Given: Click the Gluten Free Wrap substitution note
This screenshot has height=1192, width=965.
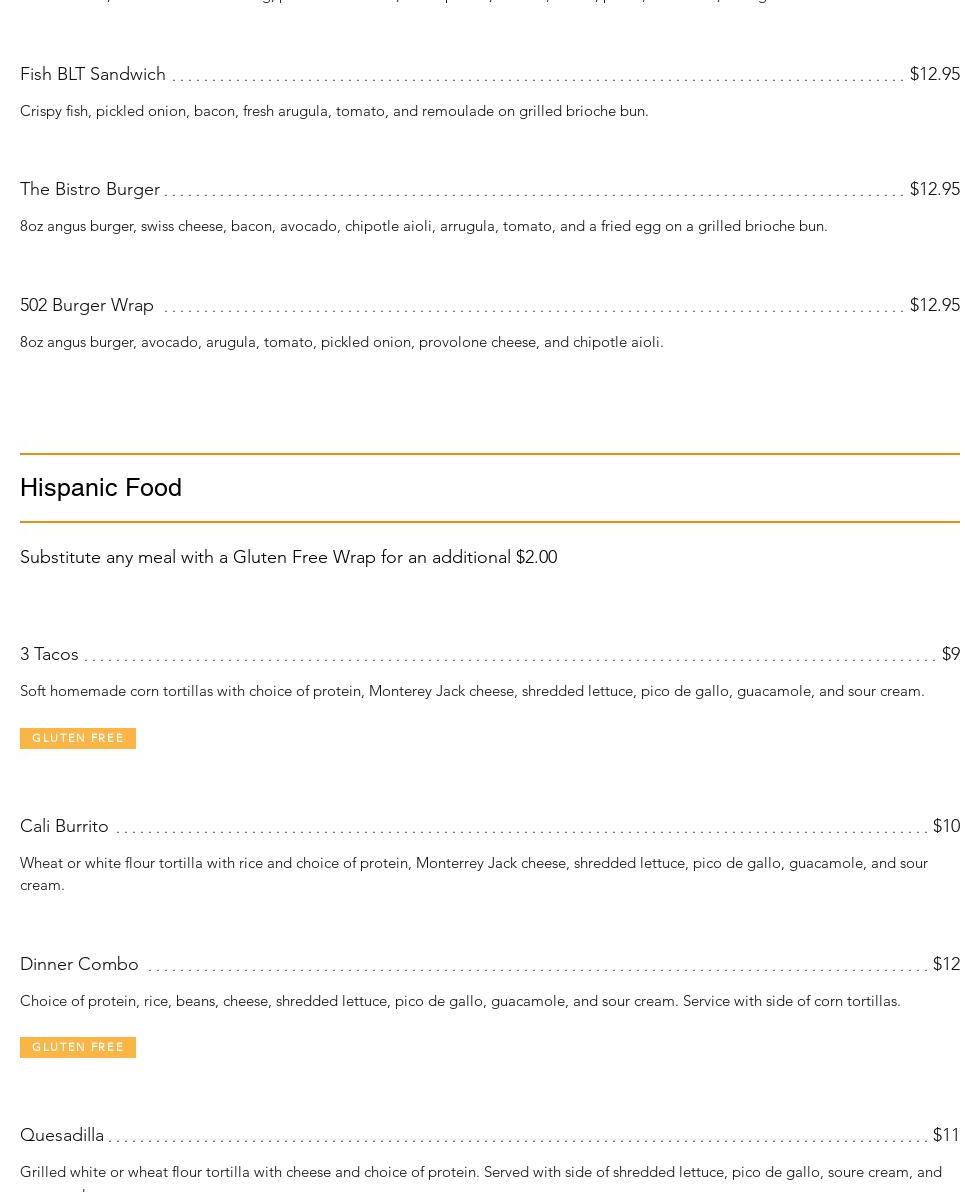Looking at the screenshot, I should 288,557.
